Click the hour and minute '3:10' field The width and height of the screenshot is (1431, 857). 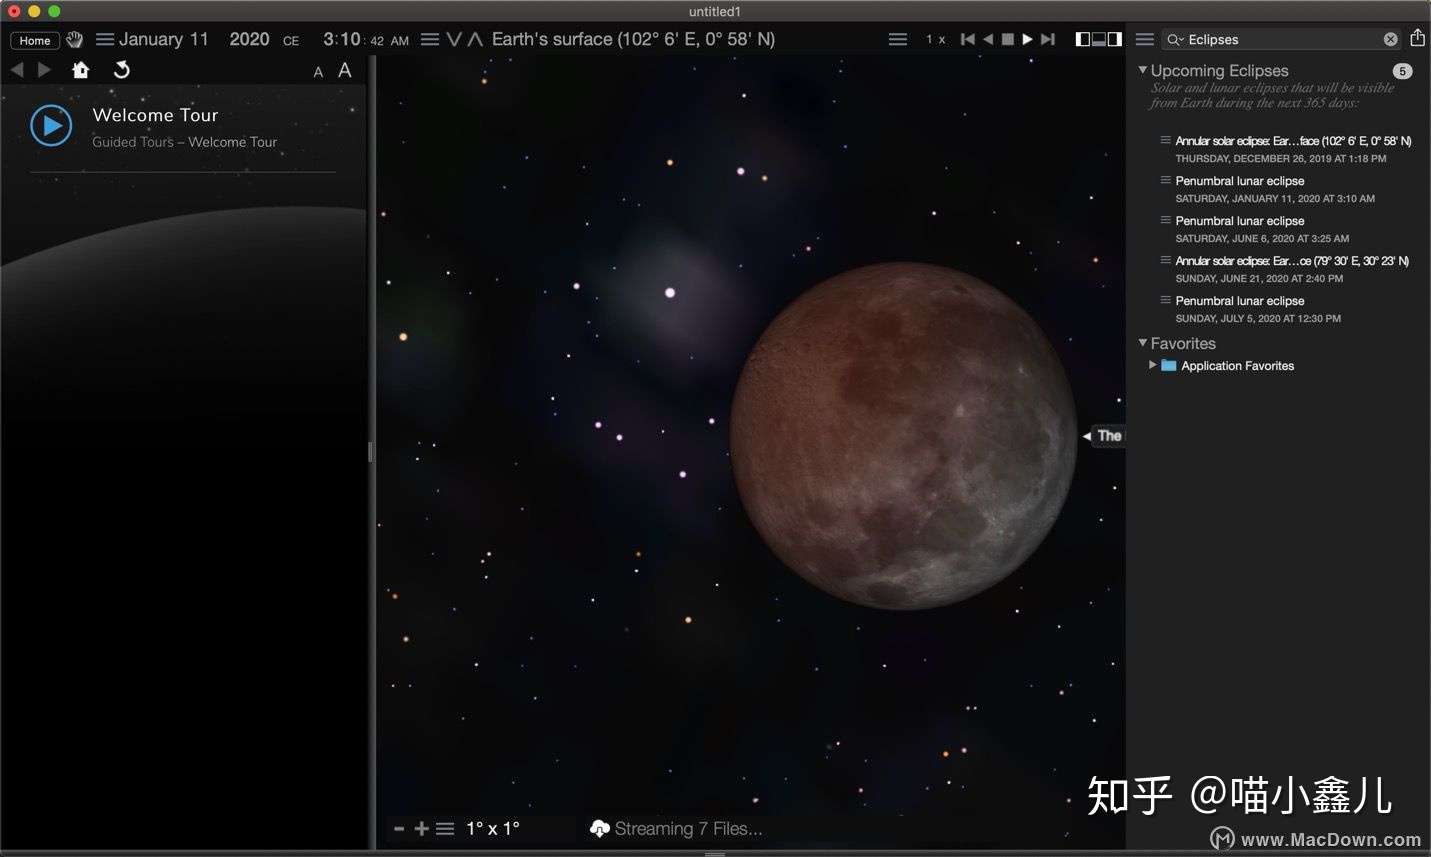tap(341, 39)
